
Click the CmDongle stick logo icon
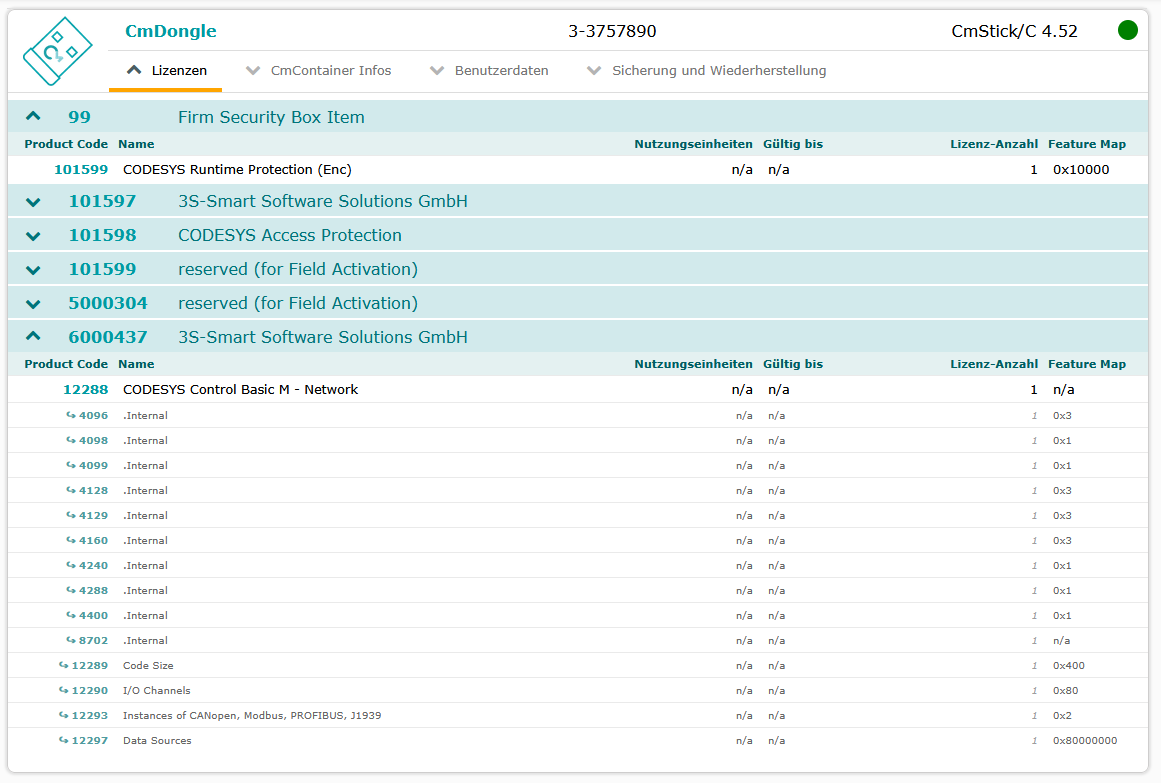(x=57, y=51)
